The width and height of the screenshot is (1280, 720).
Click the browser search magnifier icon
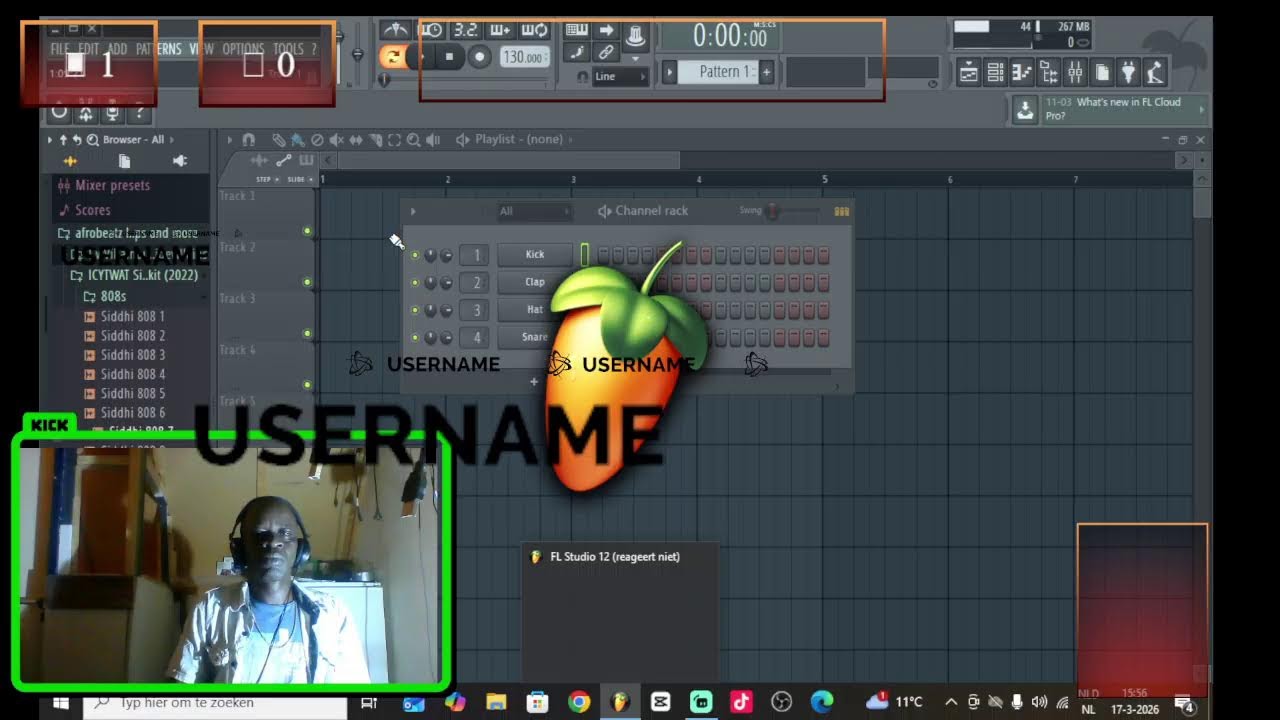[92, 140]
